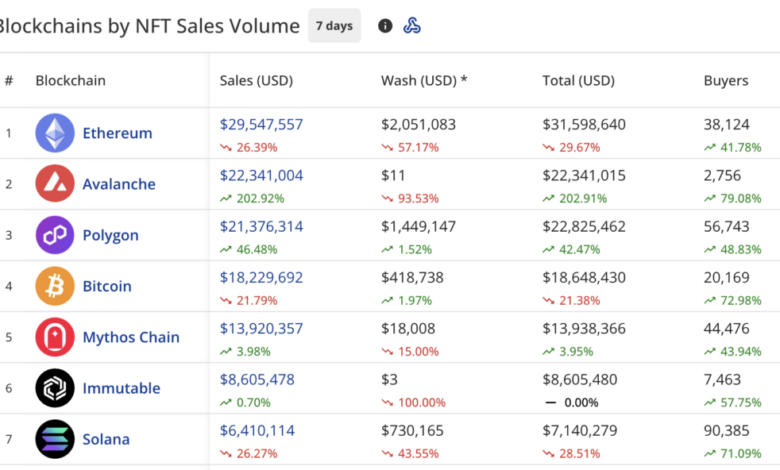The image size is (780, 470).
Task: Select Ethereum wash value $2,051,083
Action: click(x=418, y=124)
